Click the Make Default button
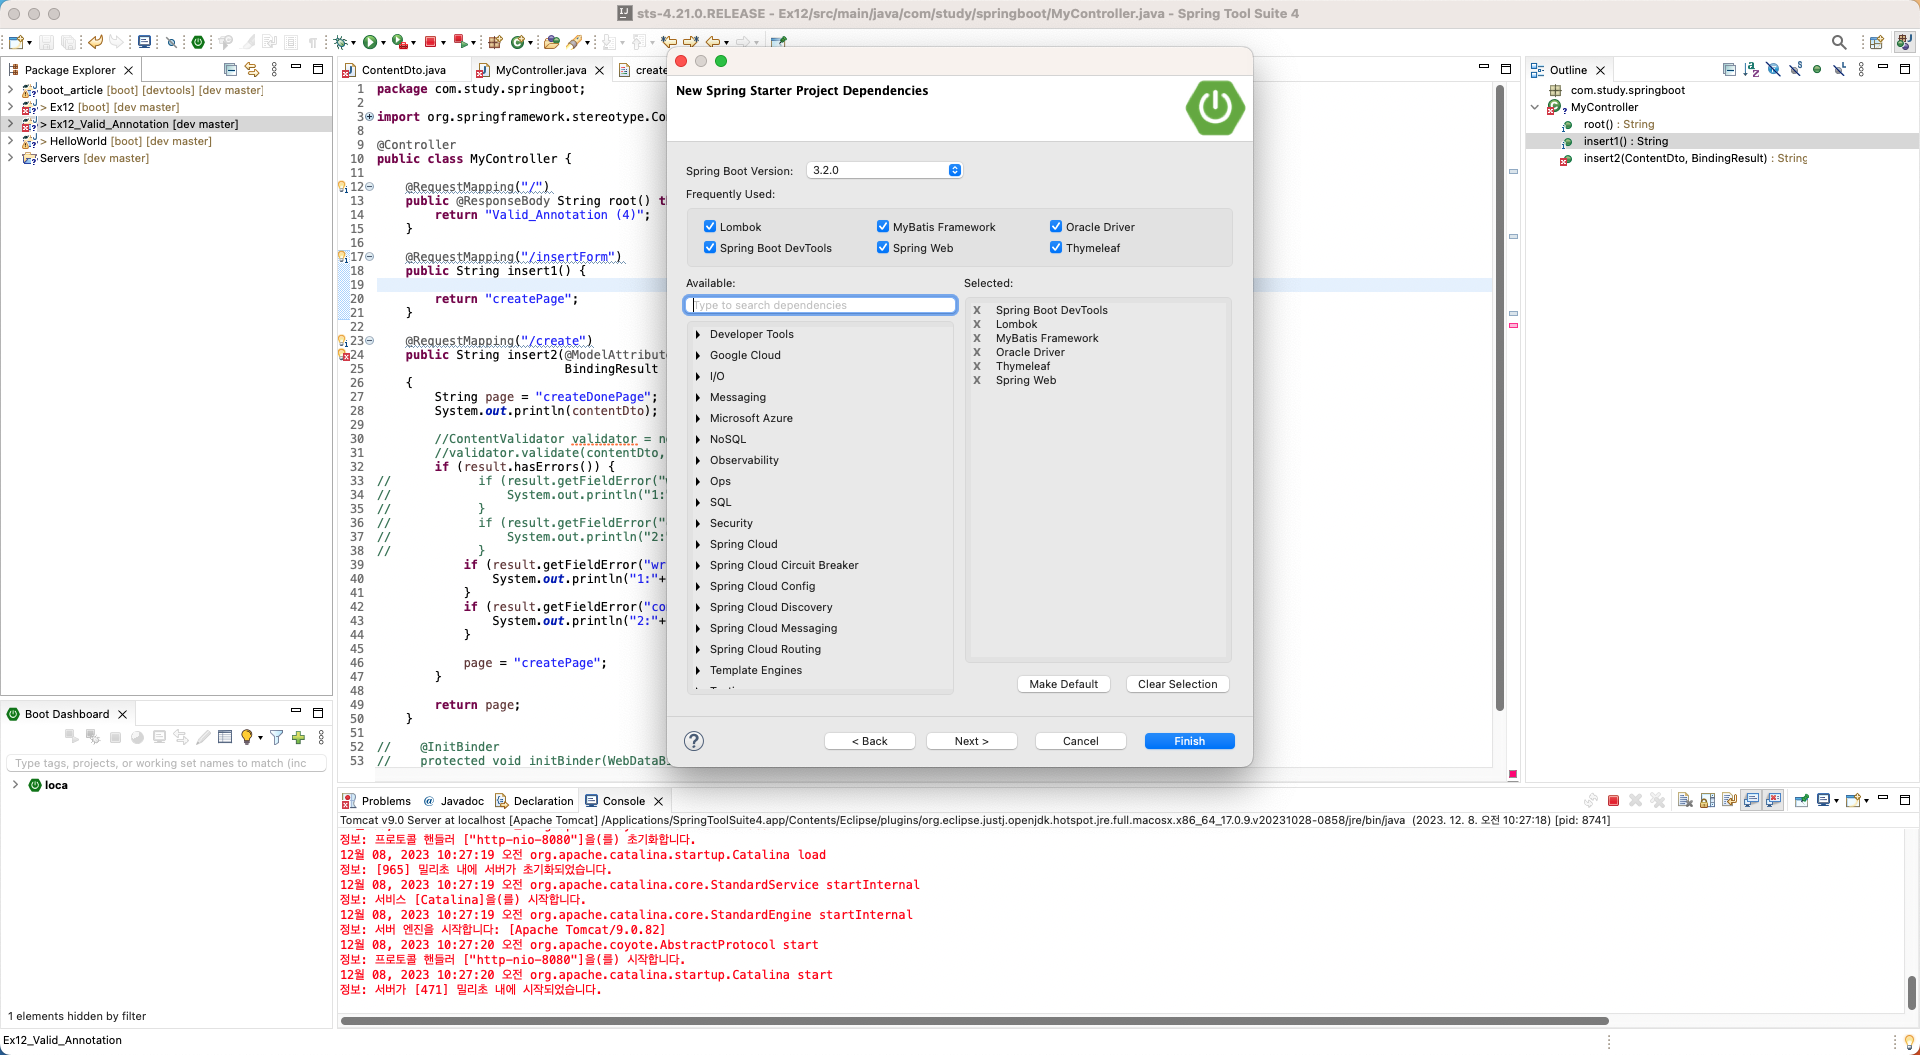This screenshot has width=1920, height=1055. pyautogui.click(x=1063, y=684)
